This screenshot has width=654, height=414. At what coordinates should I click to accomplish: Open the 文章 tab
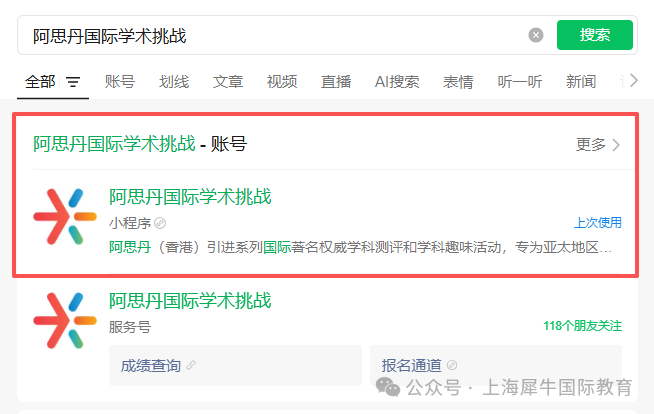click(x=228, y=82)
